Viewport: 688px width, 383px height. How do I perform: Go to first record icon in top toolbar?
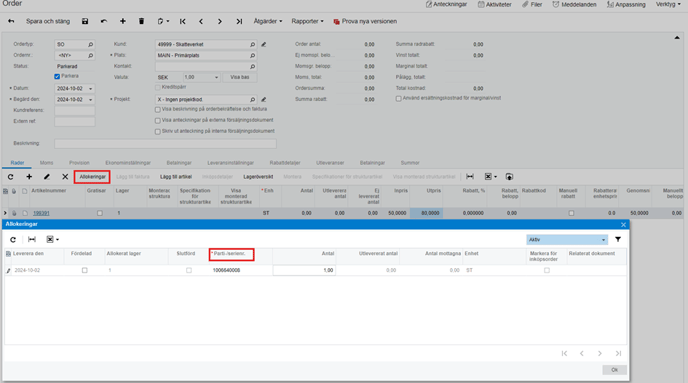point(183,21)
